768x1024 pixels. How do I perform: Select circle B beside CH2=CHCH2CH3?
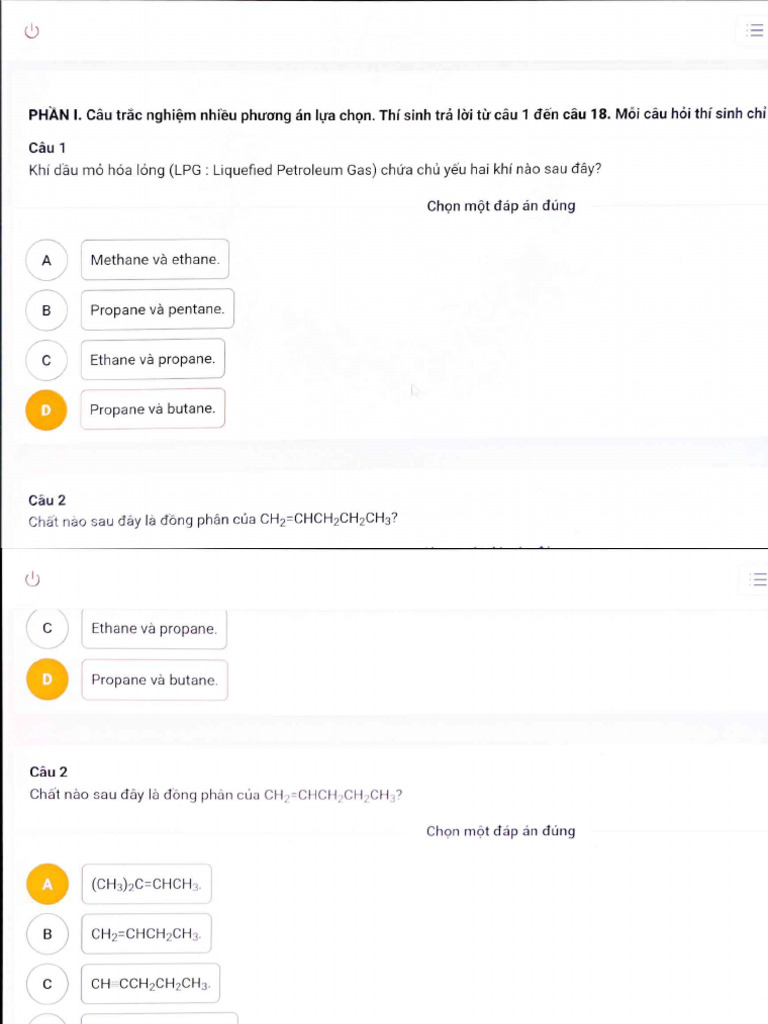point(46,934)
